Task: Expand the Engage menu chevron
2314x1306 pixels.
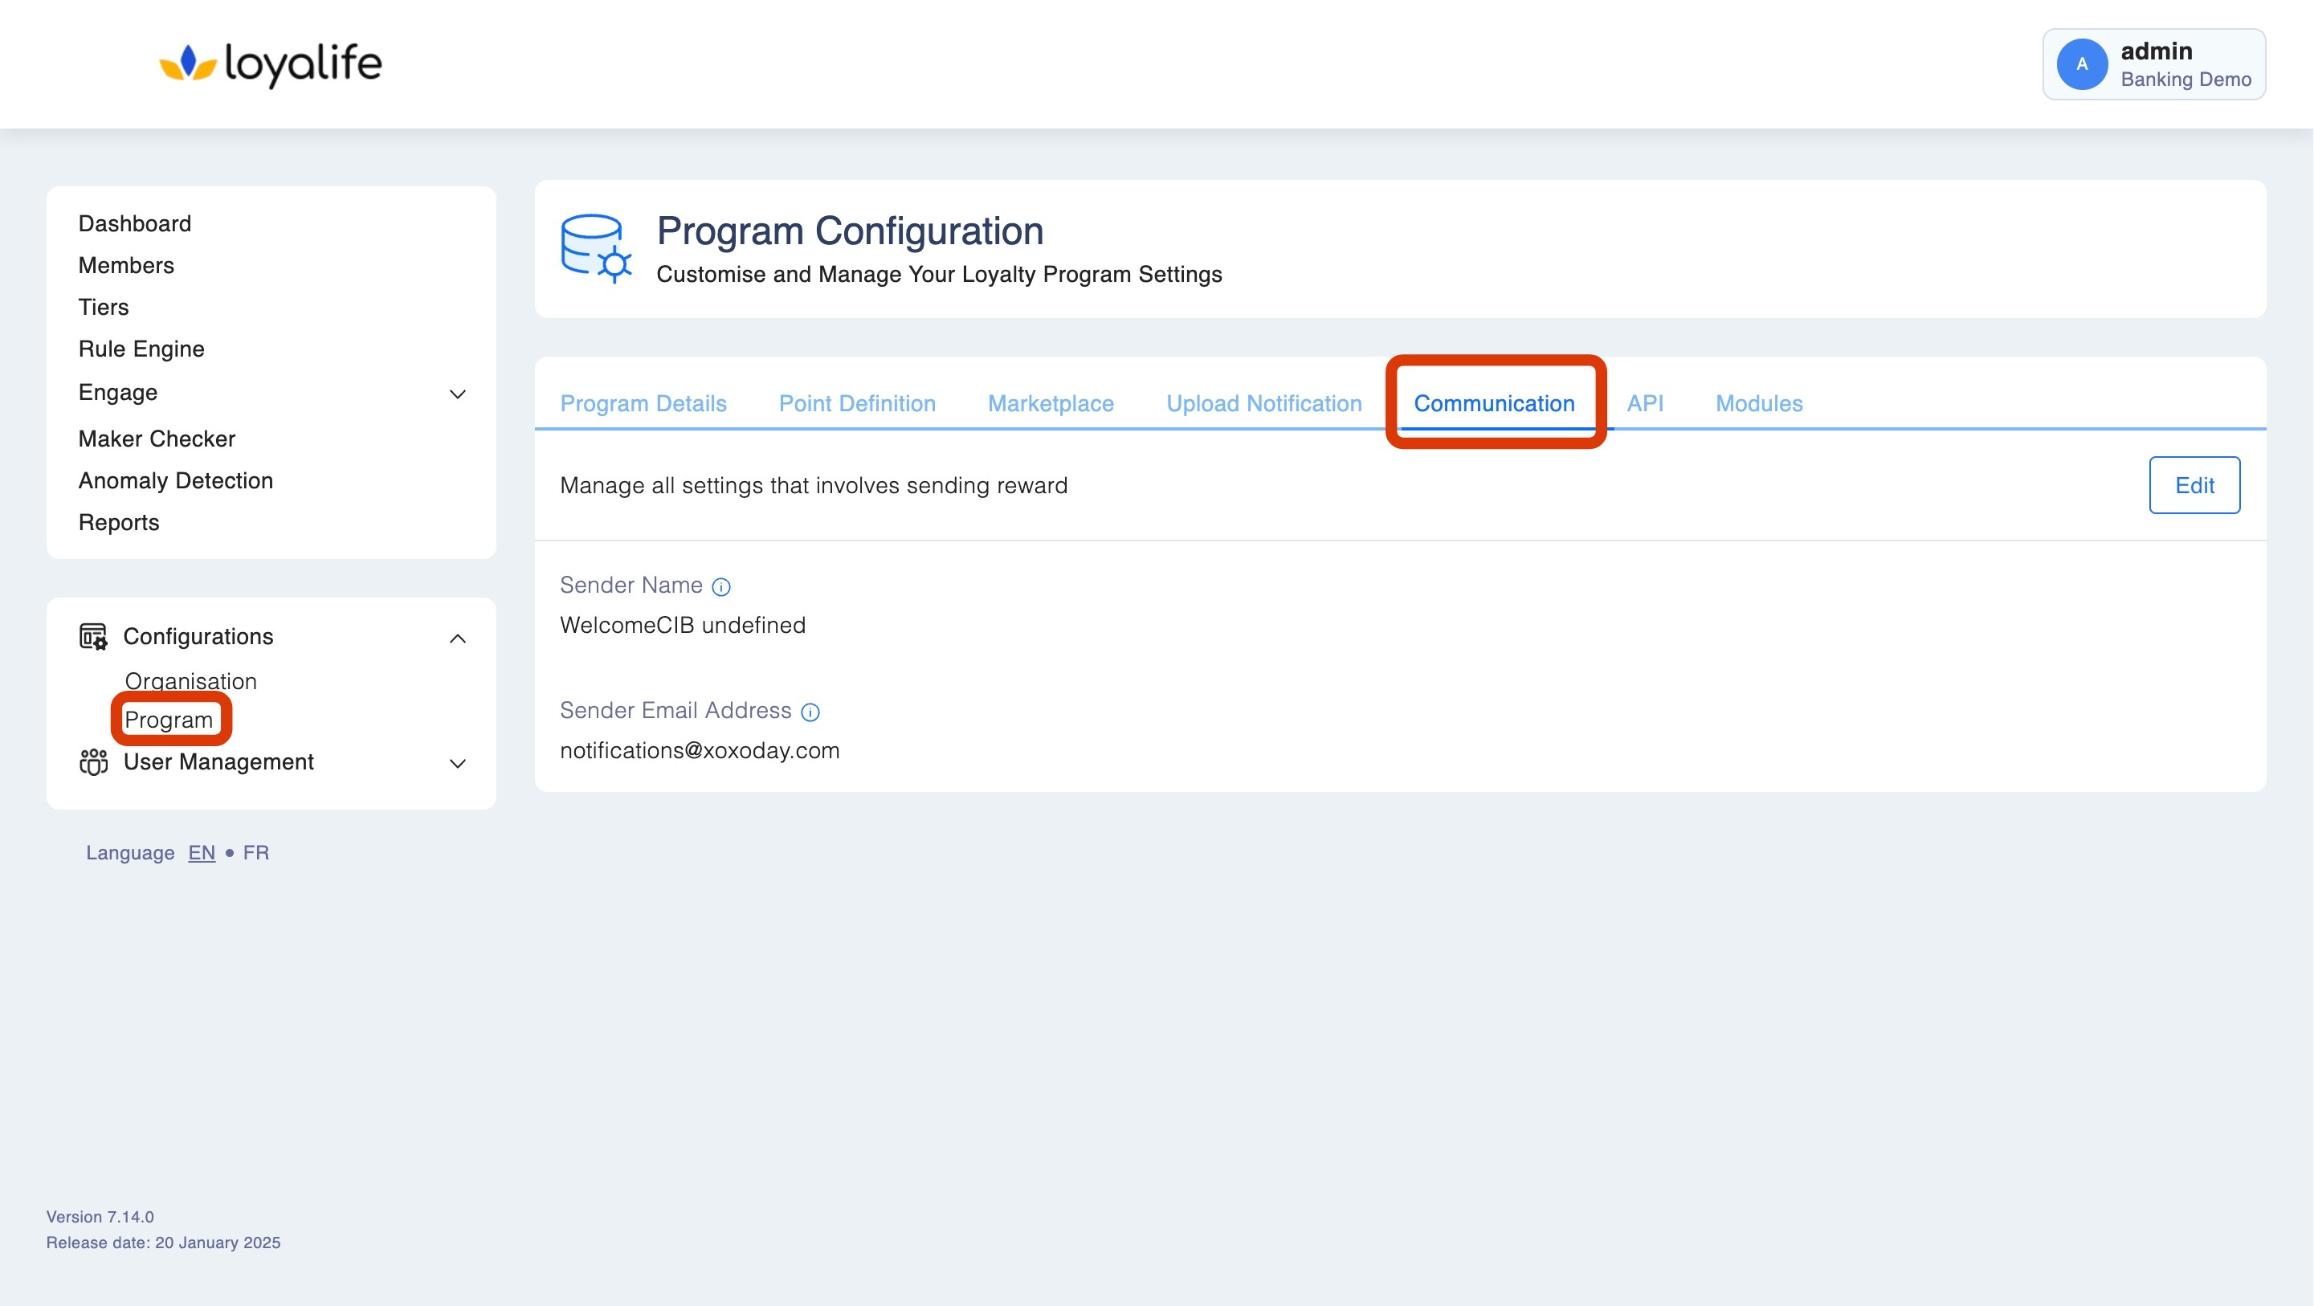Action: pos(457,394)
